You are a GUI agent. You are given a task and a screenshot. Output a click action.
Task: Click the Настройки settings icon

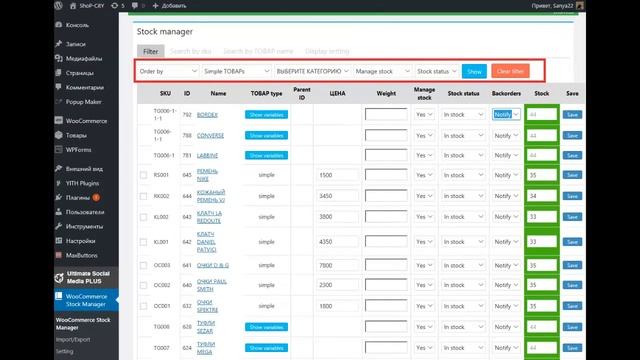pos(59,240)
